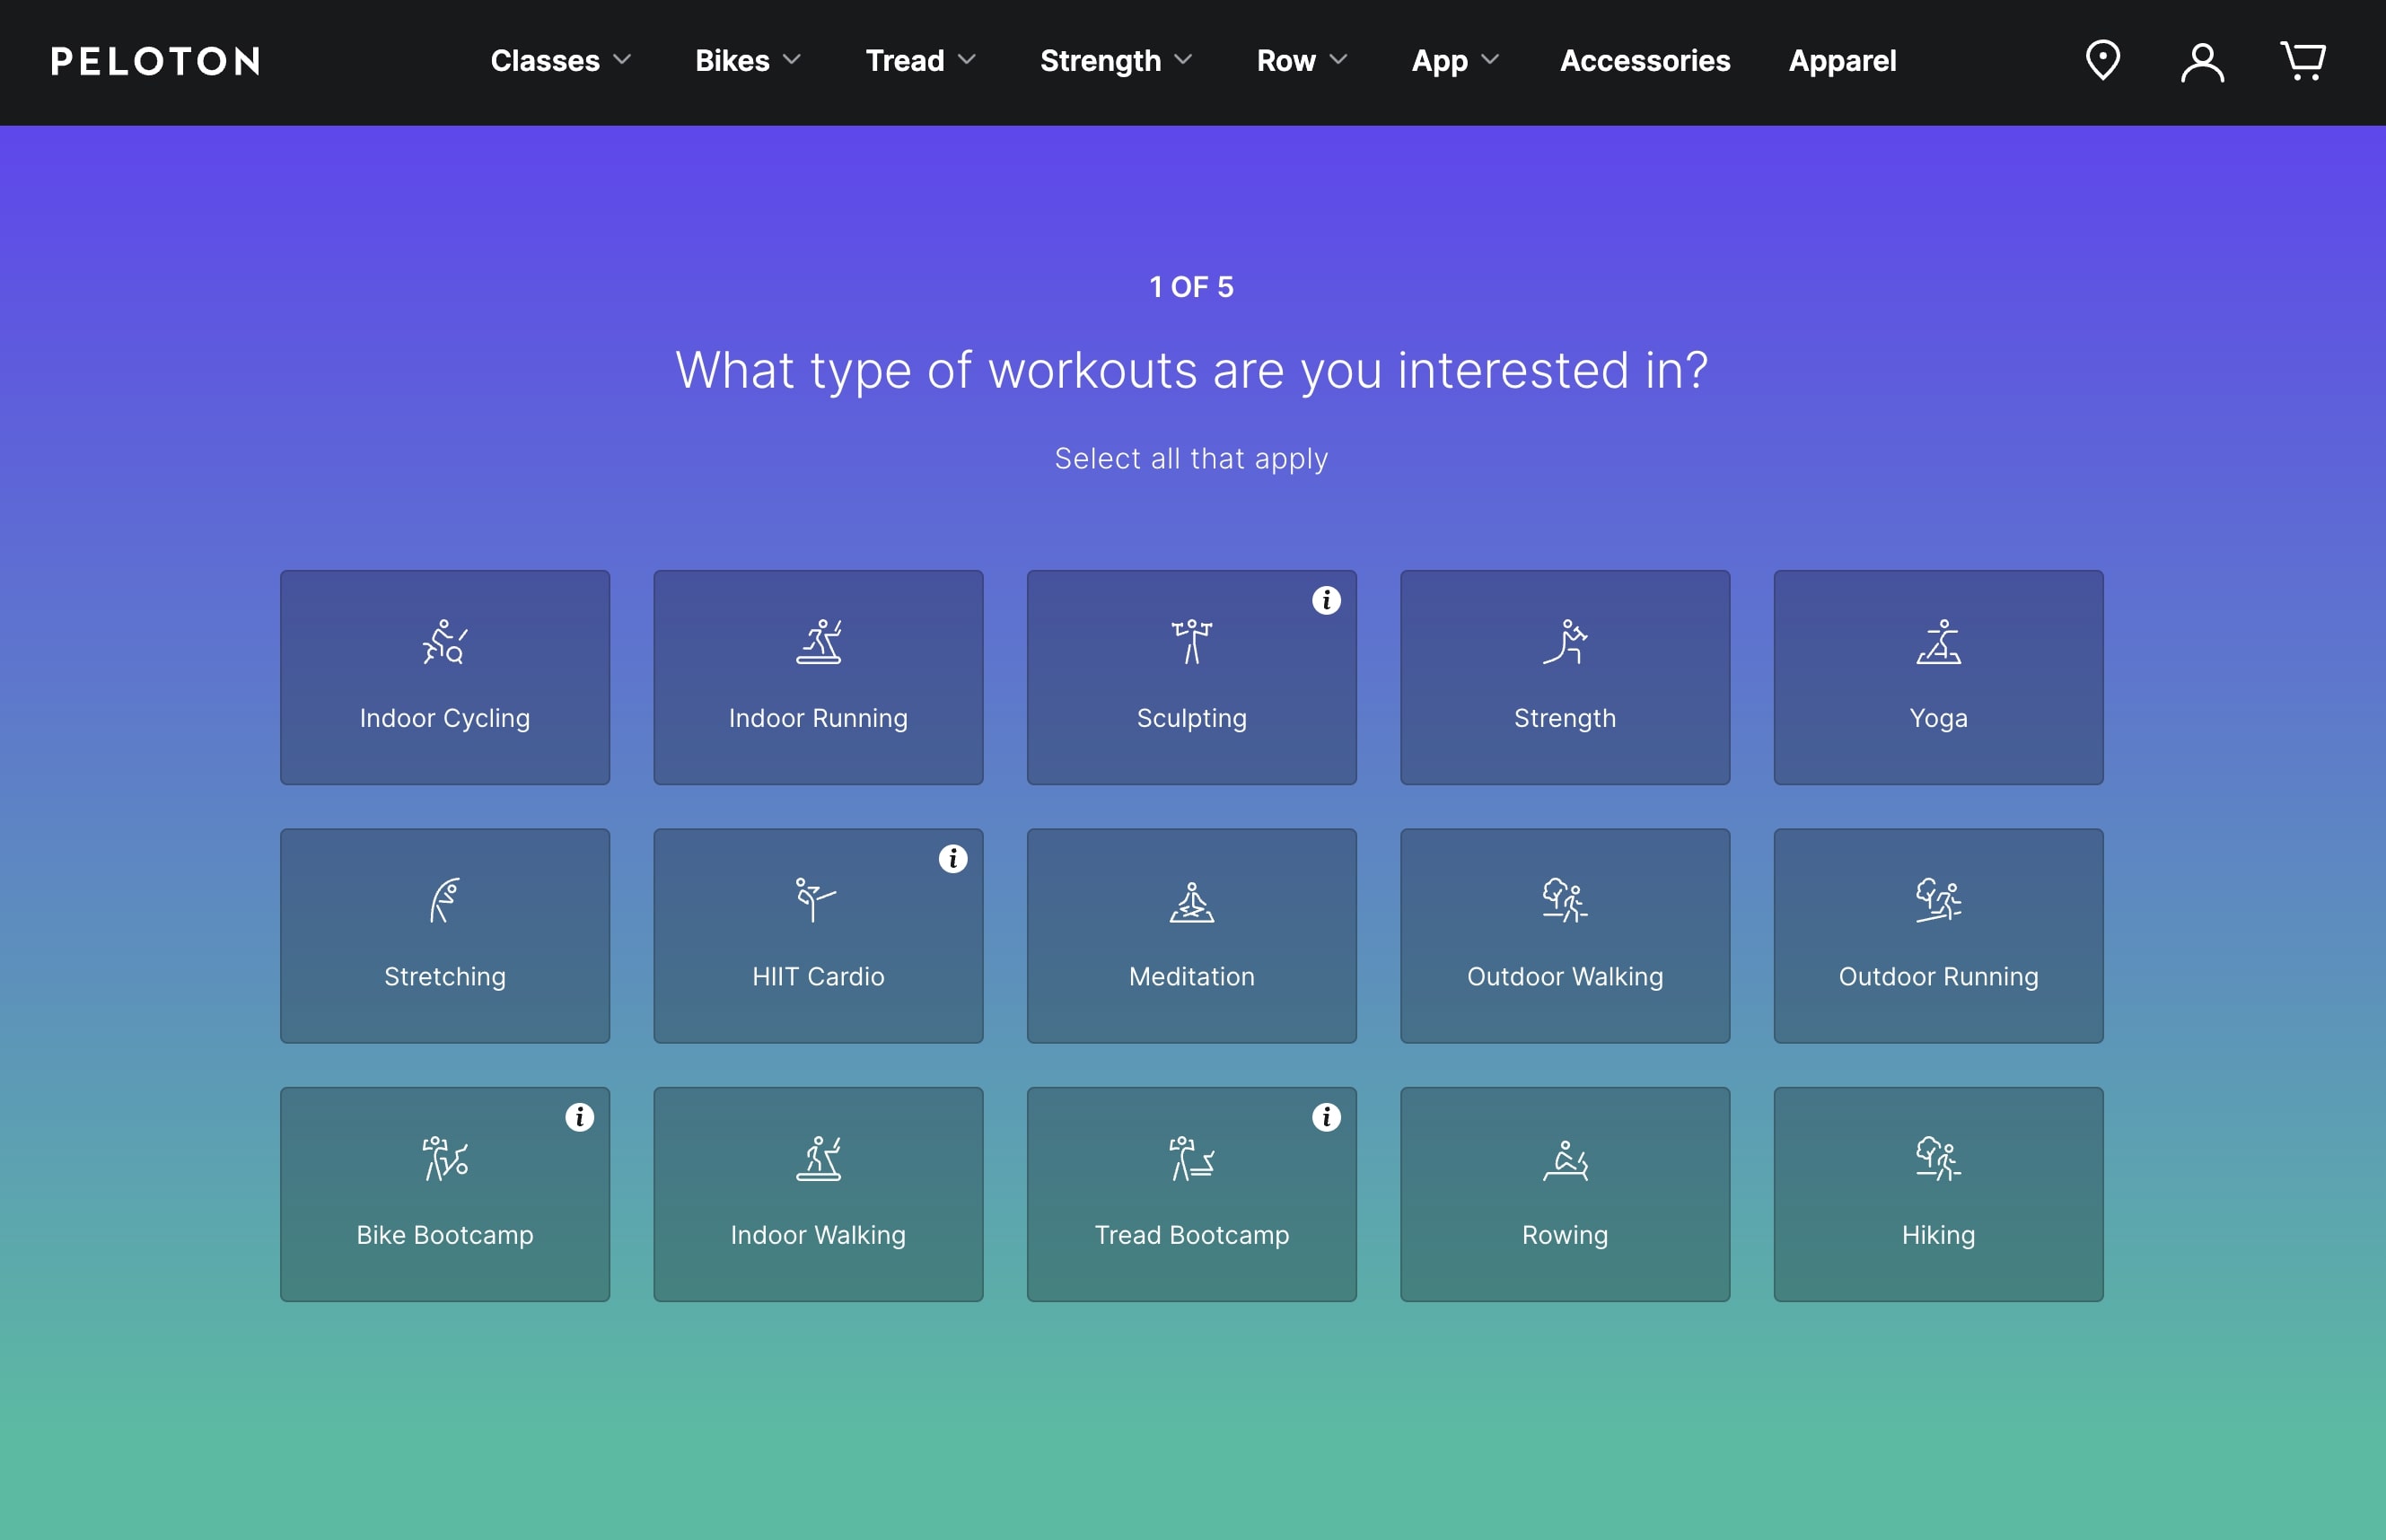2386x1540 pixels.
Task: Go to the Accessories page
Action: [x=1645, y=61]
